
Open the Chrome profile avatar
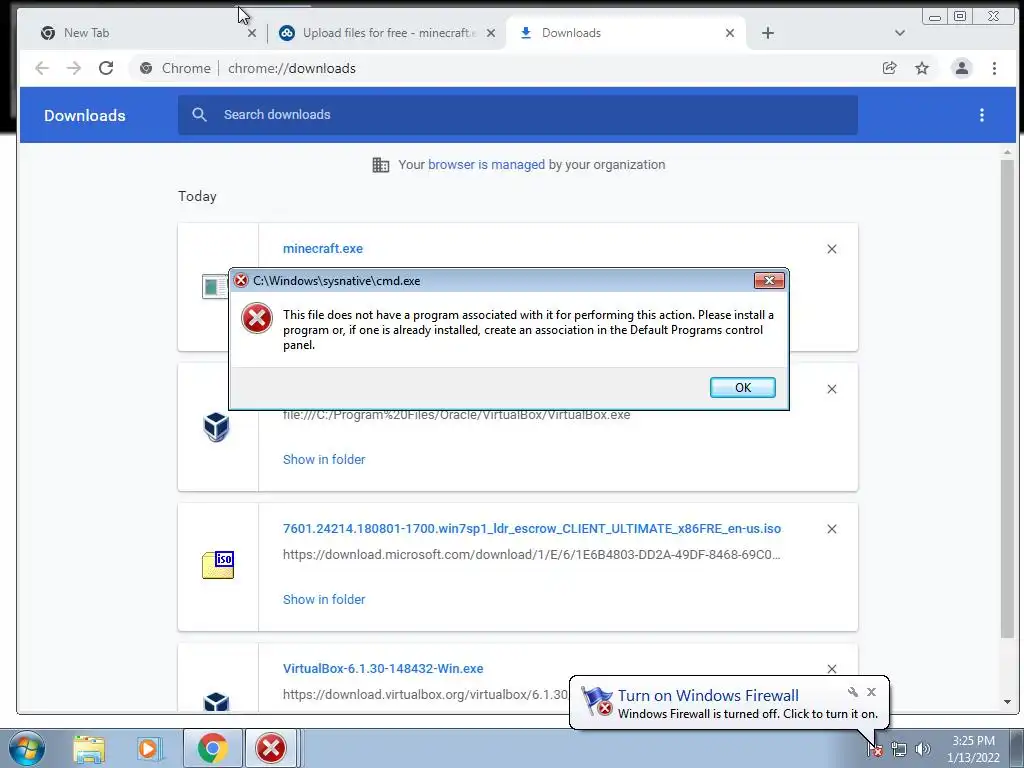tap(961, 68)
